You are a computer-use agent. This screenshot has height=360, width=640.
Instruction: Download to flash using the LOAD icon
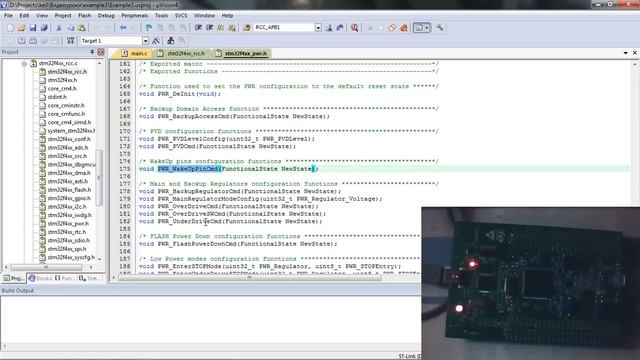point(71,41)
